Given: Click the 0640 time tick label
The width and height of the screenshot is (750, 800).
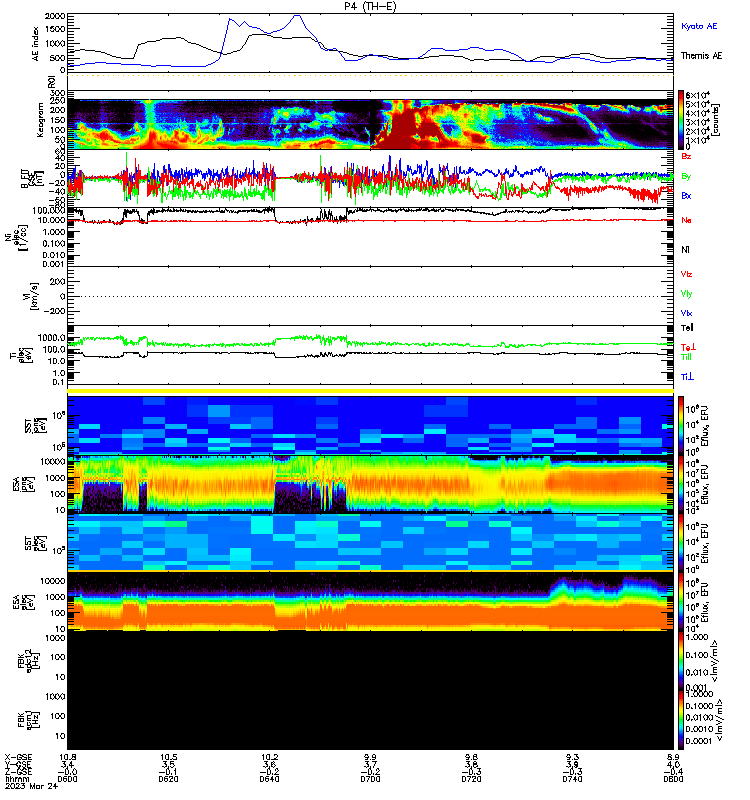Looking at the screenshot, I should click(269, 779).
